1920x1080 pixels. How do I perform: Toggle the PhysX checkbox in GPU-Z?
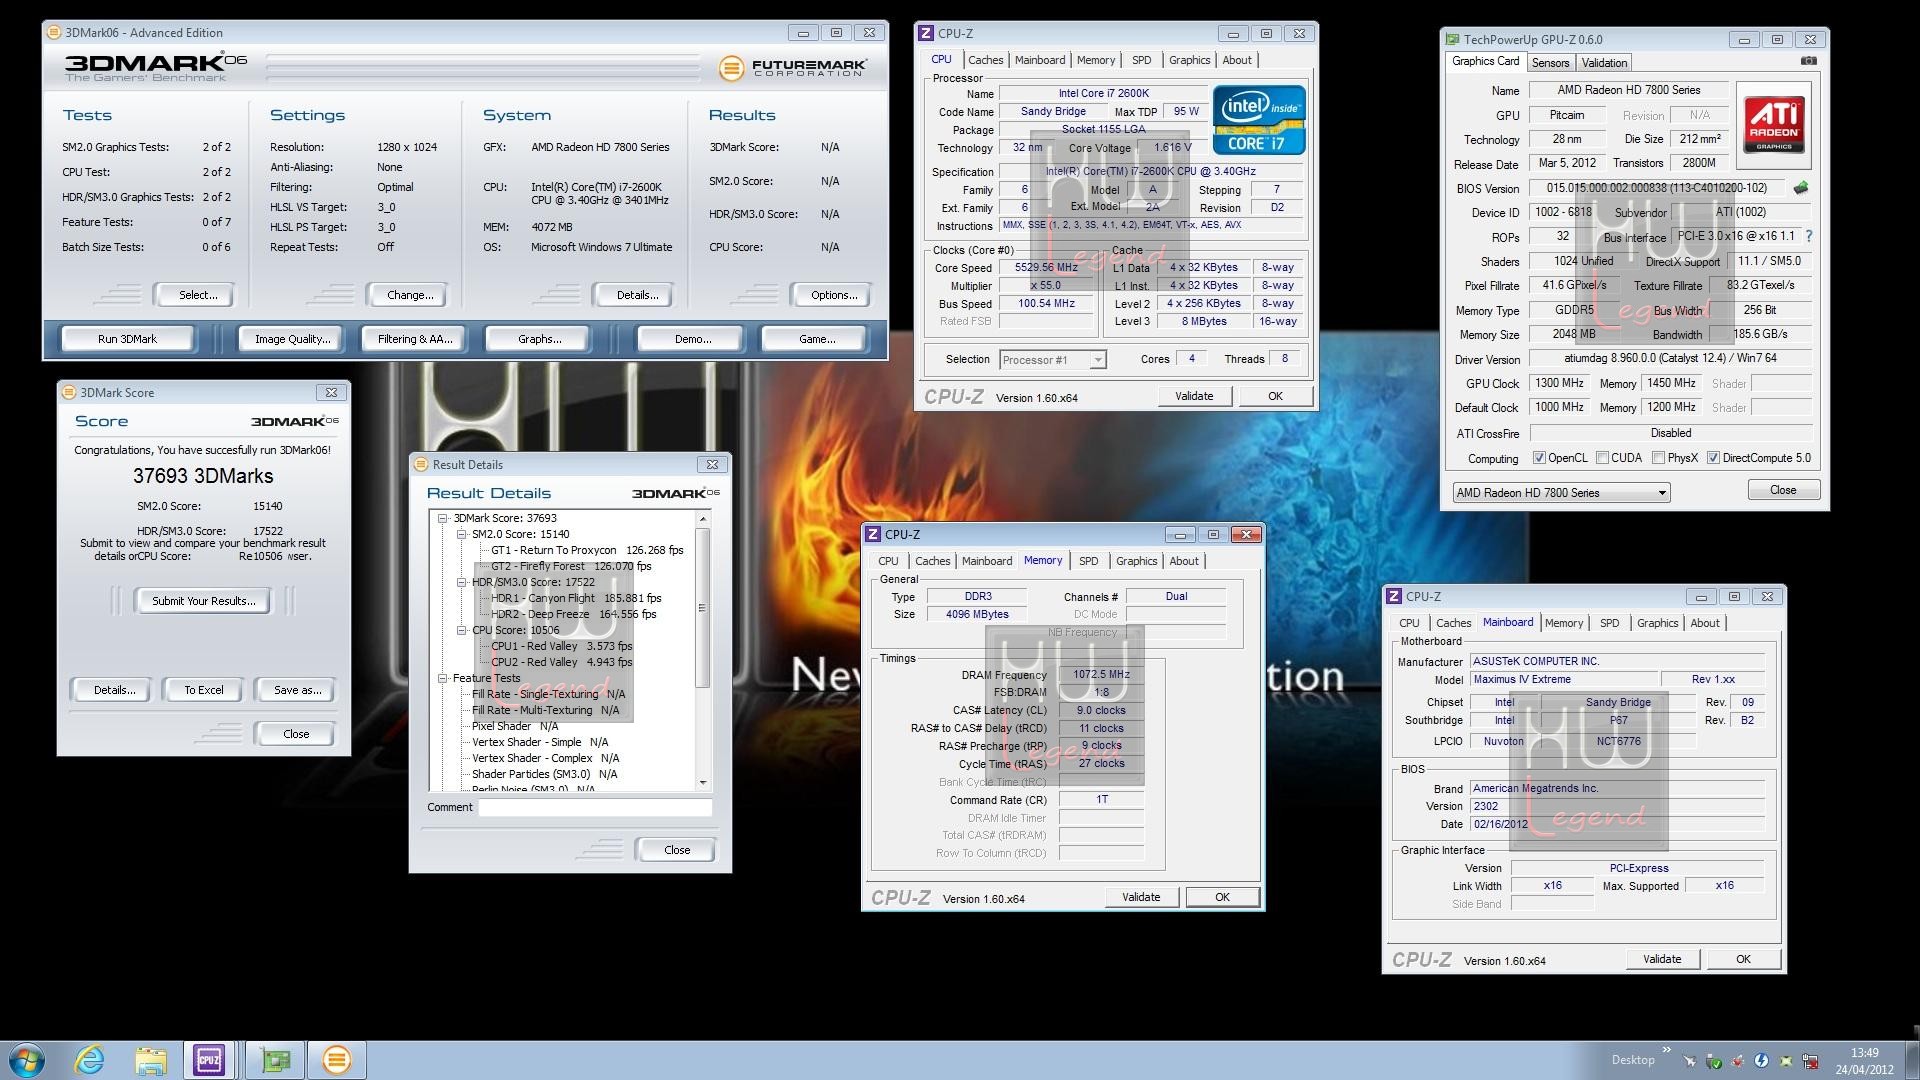[x=1658, y=458]
